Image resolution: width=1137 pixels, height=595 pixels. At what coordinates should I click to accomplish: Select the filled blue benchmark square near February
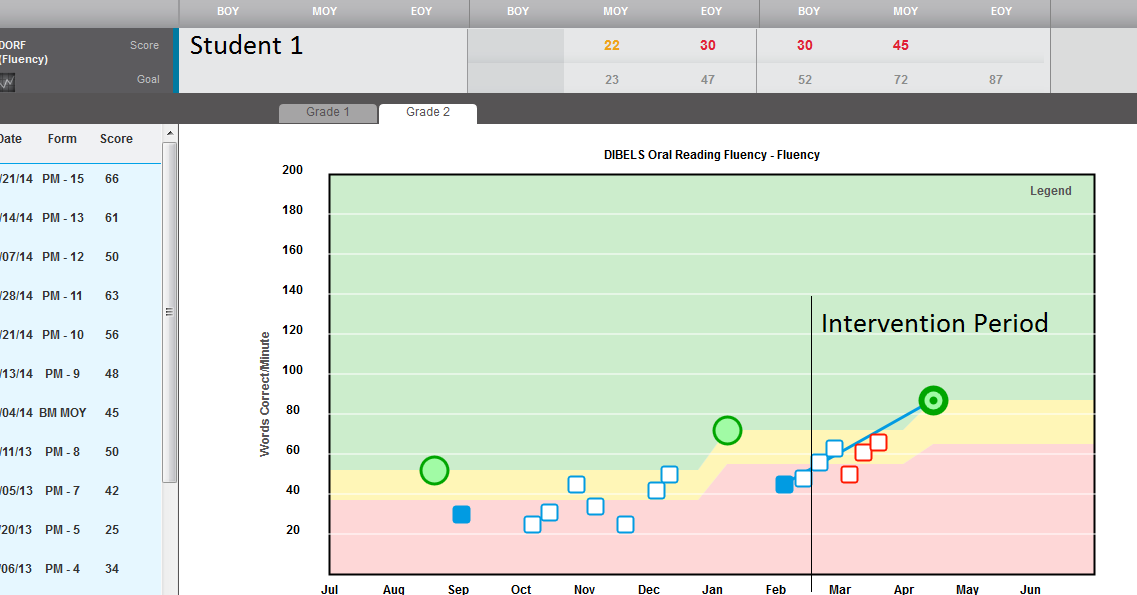[785, 485]
